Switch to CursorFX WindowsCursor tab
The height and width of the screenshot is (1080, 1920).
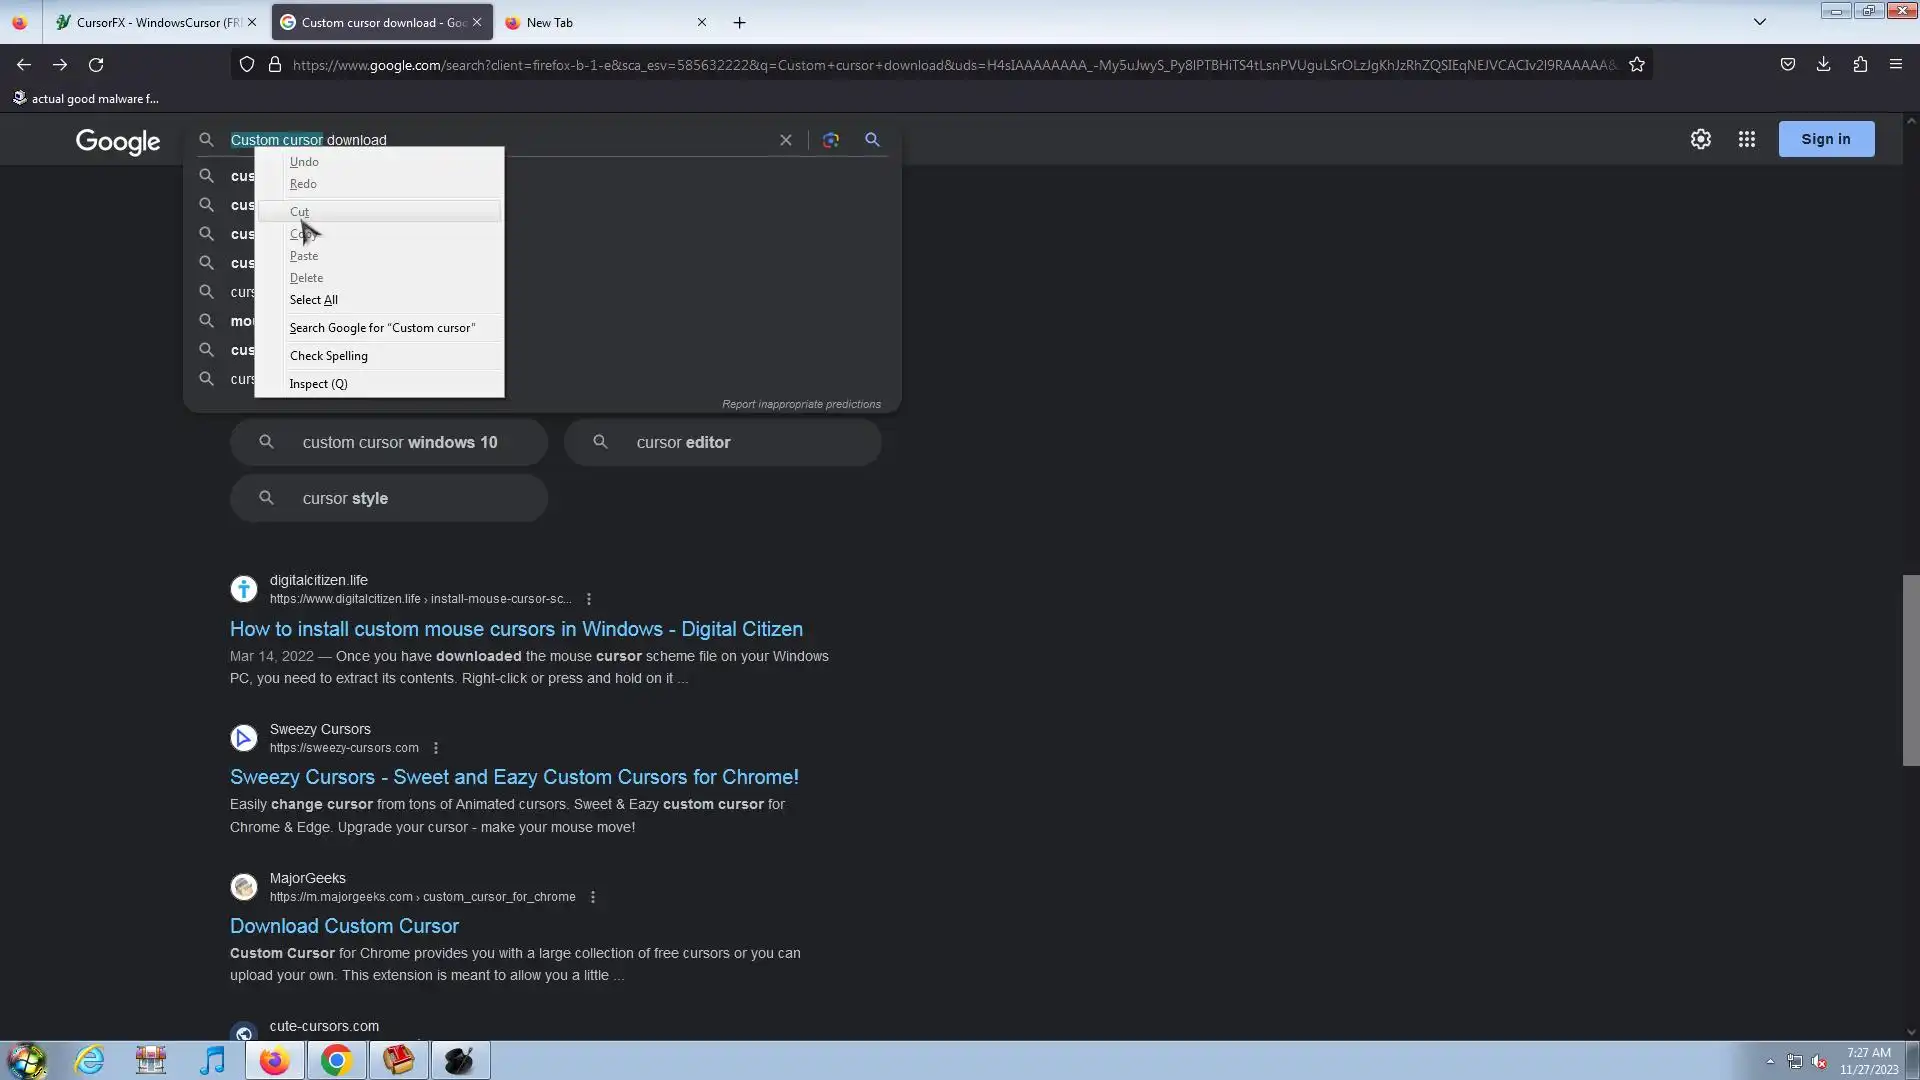pos(150,22)
